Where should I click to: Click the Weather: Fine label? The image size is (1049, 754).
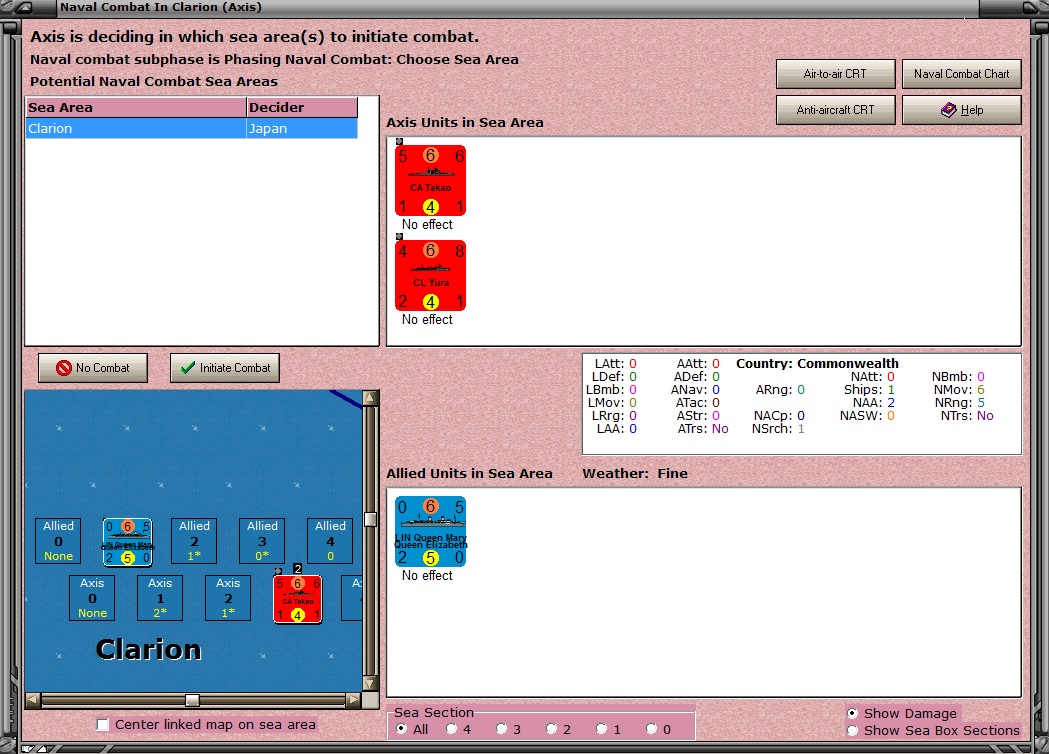[635, 474]
